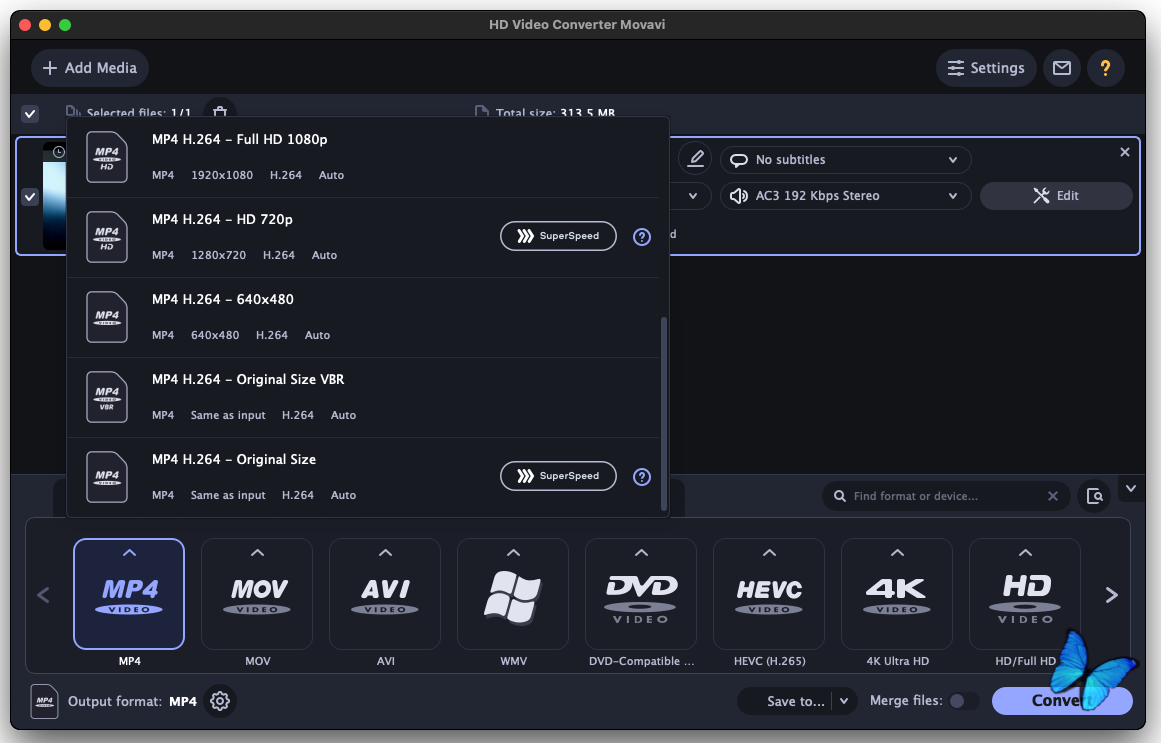Uncheck the video file checkbox
Image resolution: width=1161 pixels, height=743 pixels.
[30, 197]
